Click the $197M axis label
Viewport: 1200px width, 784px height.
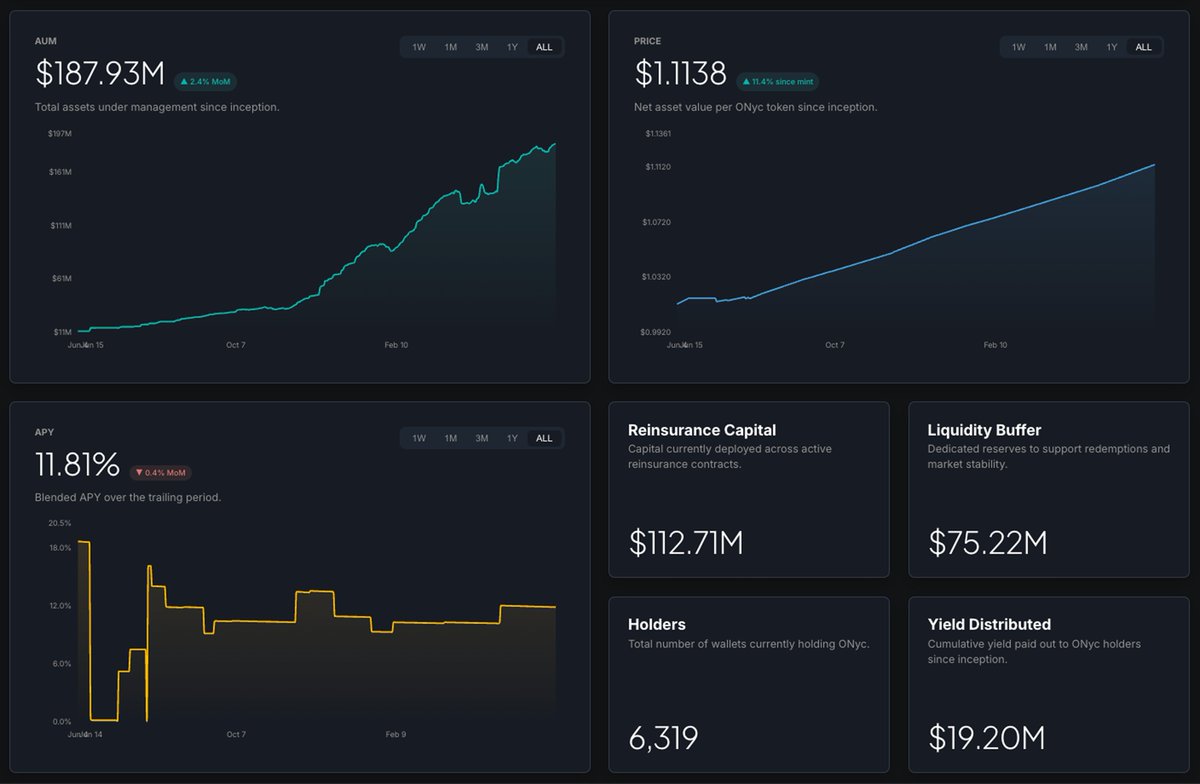pyautogui.click(x=60, y=133)
